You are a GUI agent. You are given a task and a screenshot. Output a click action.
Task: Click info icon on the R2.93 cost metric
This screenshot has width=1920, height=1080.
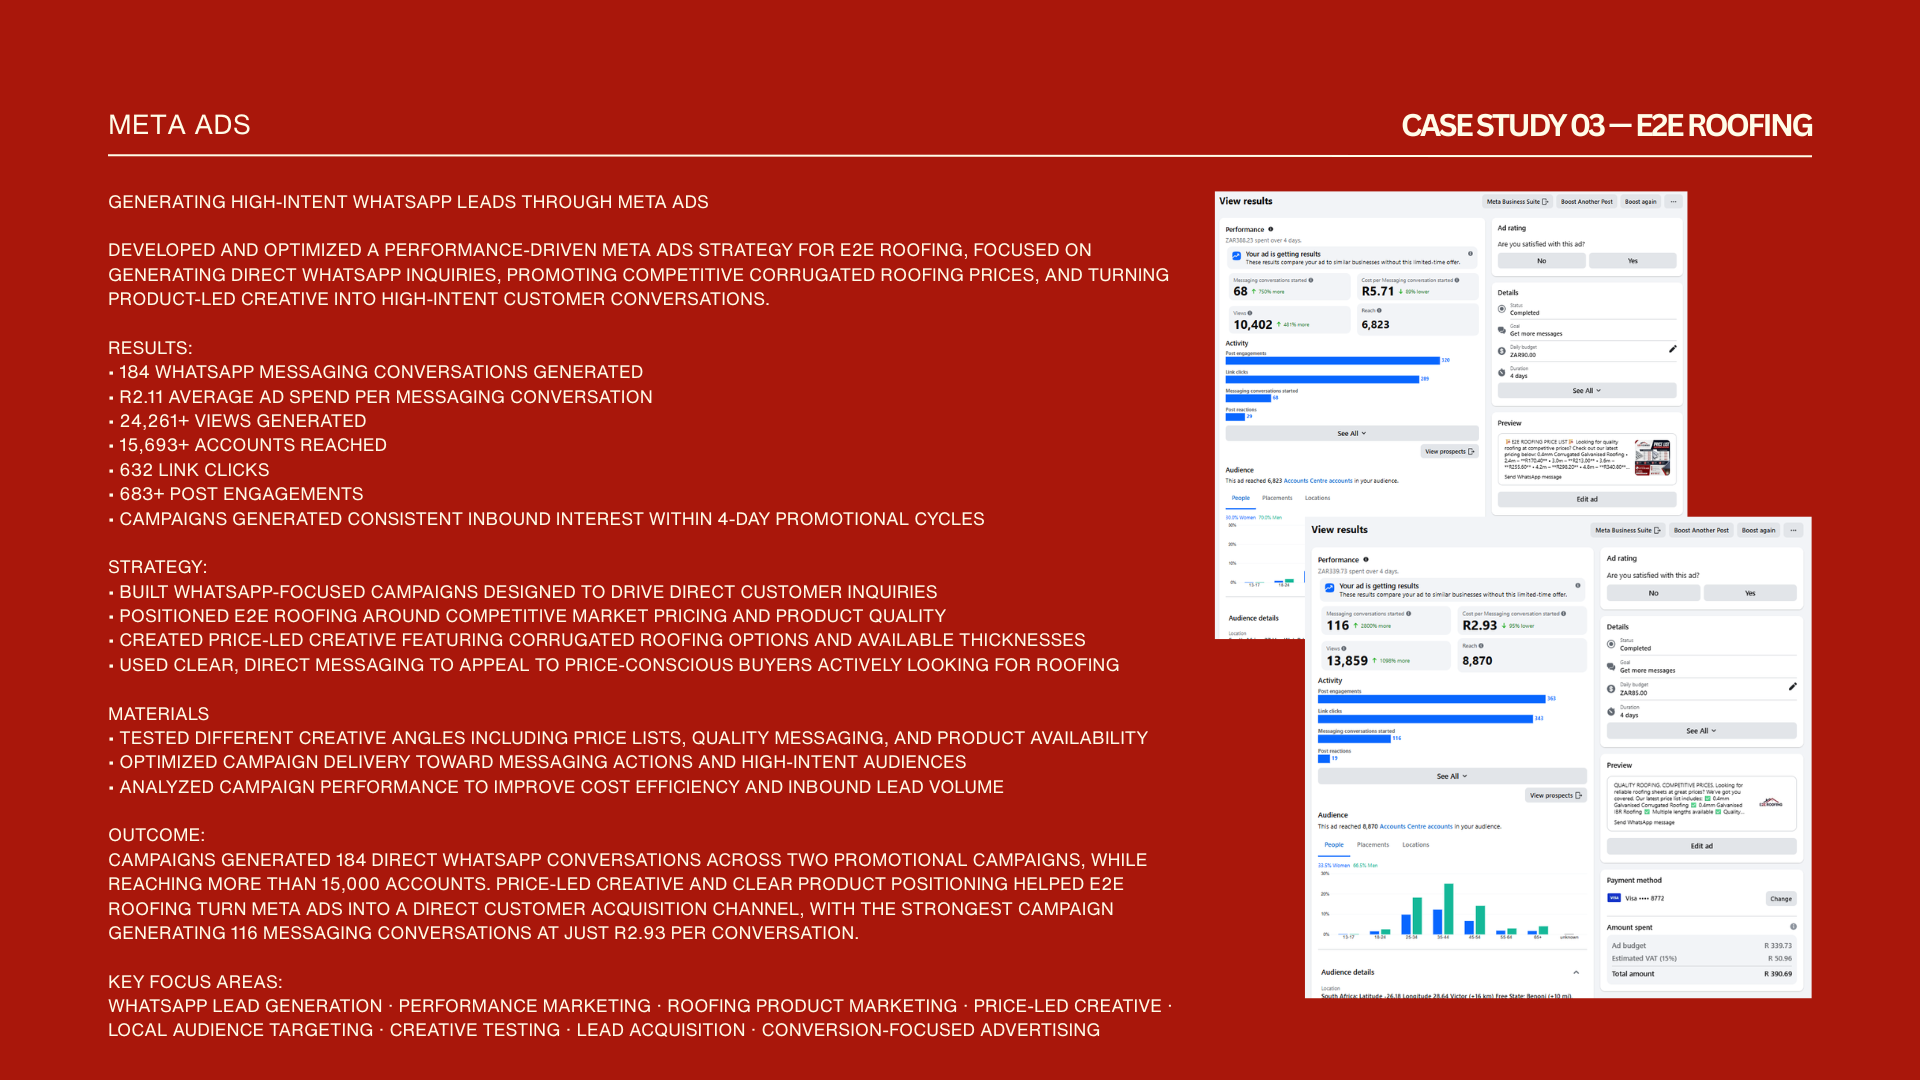pyautogui.click(x=1564, y=614)
